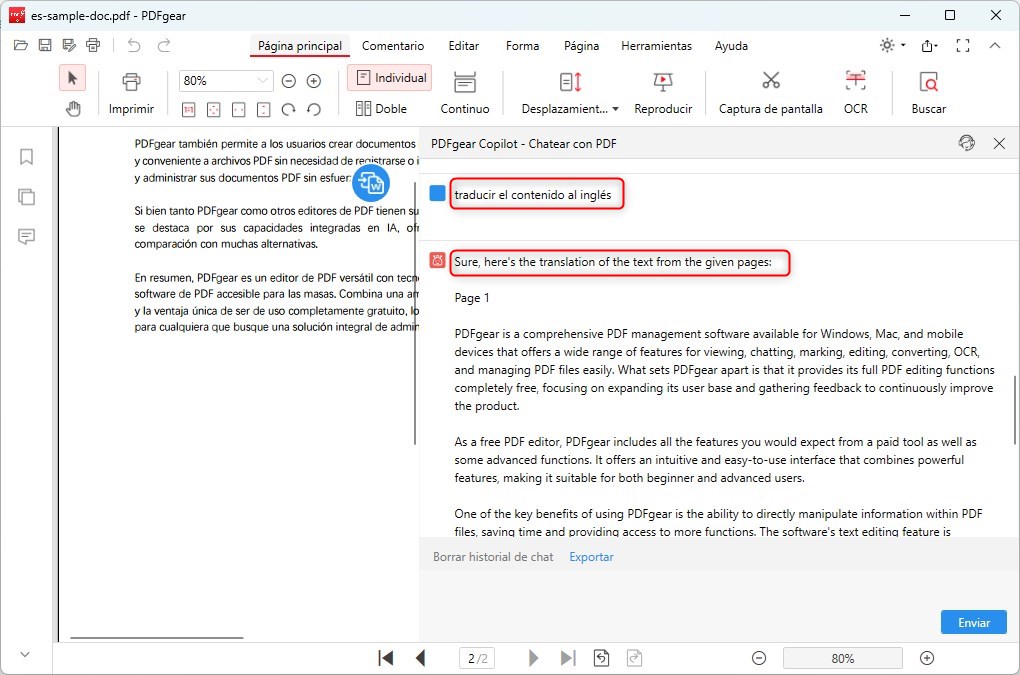This screenshot has height=675, width=1020.
Task: Undo the last action
Action: pyautogui.click(x=134, y=46)
